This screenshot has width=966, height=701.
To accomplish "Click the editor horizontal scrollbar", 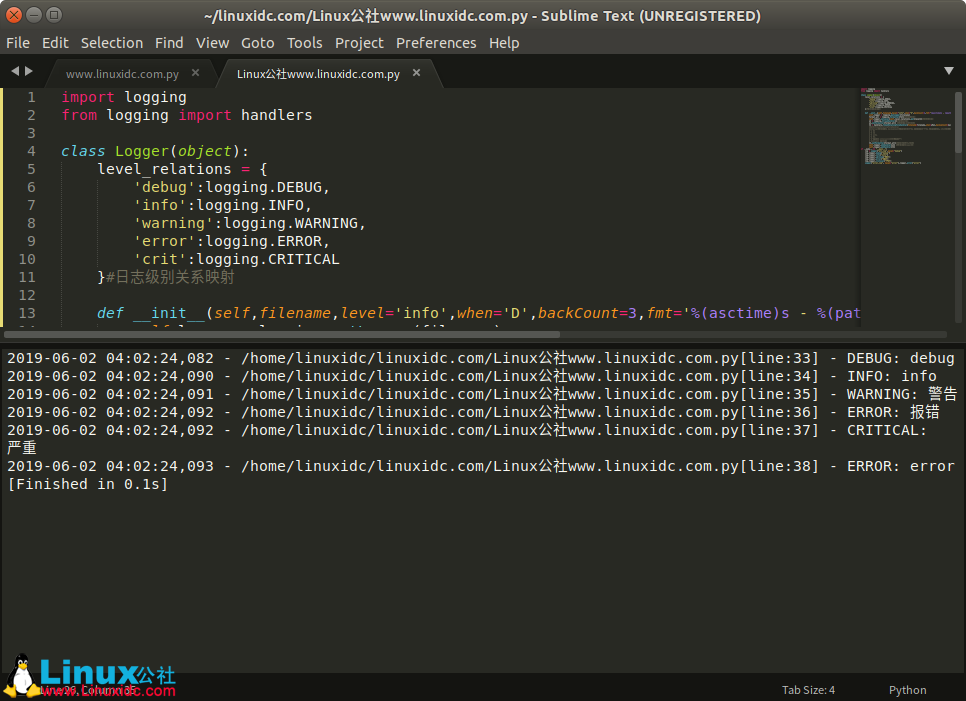I will (x=282, y=334).
